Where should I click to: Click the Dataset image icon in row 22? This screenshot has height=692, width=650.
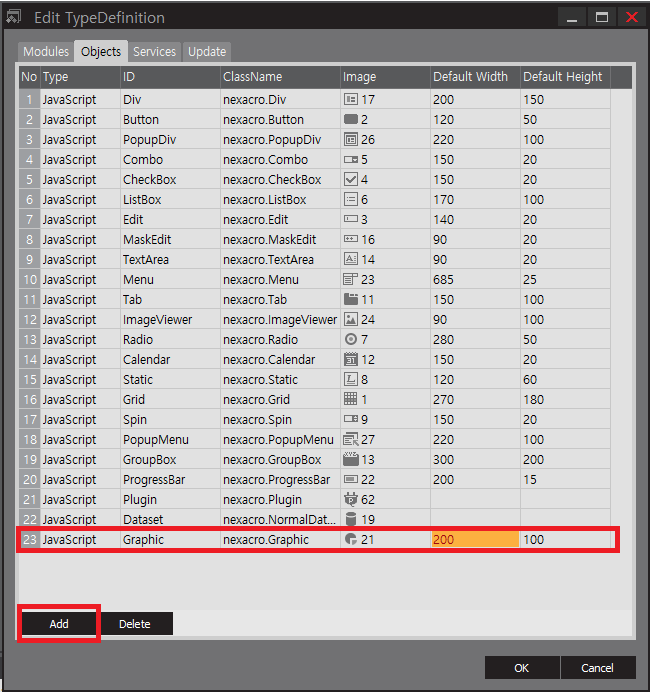tap(350, 519)
